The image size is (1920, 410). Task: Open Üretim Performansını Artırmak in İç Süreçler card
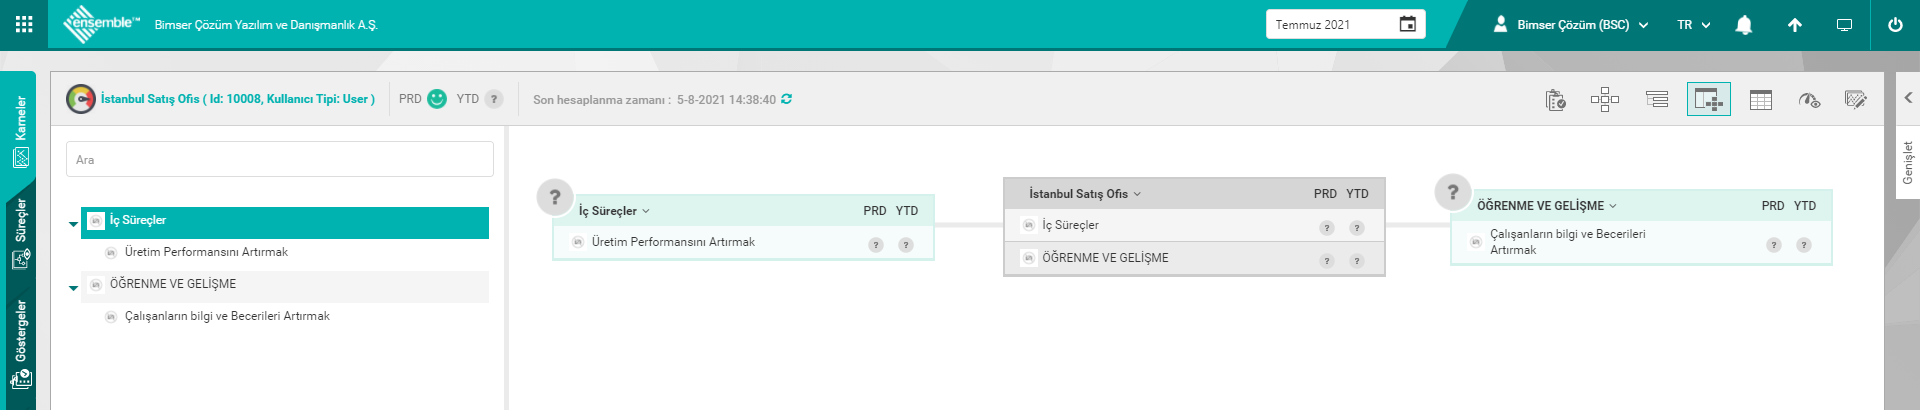tap(673, 242)
